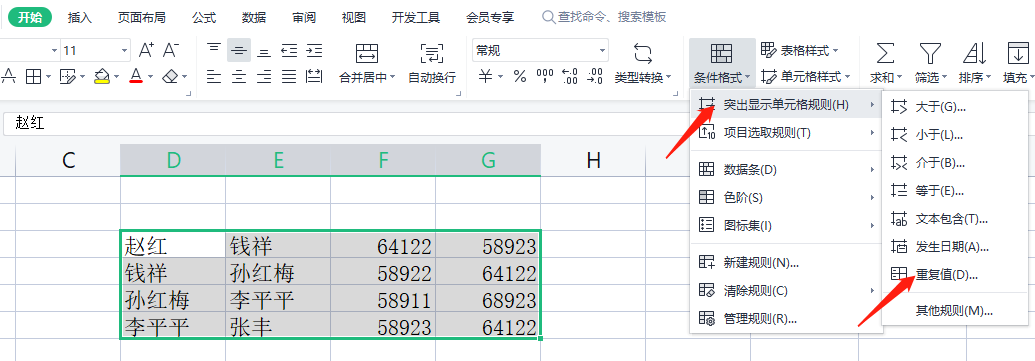This screenshot has width=1035, height=361.
Task: Choose 大于(G)... rule
Action: point(954,106)
